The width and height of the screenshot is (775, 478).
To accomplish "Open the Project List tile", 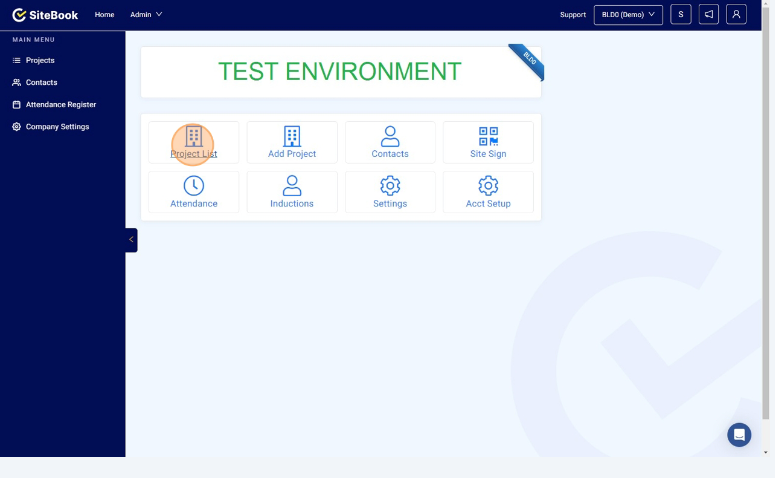I will click(194, 142).
